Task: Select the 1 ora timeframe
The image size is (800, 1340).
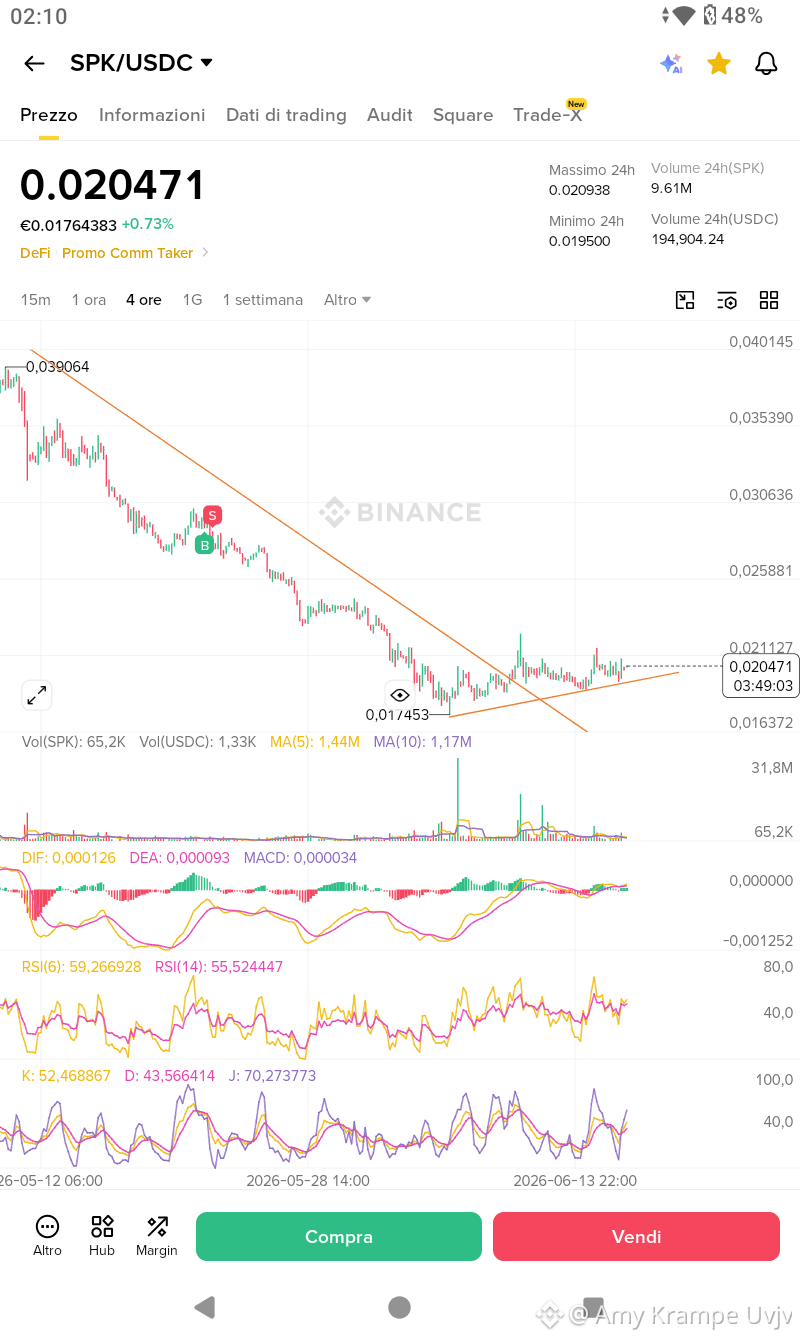Action: [89, 300]
